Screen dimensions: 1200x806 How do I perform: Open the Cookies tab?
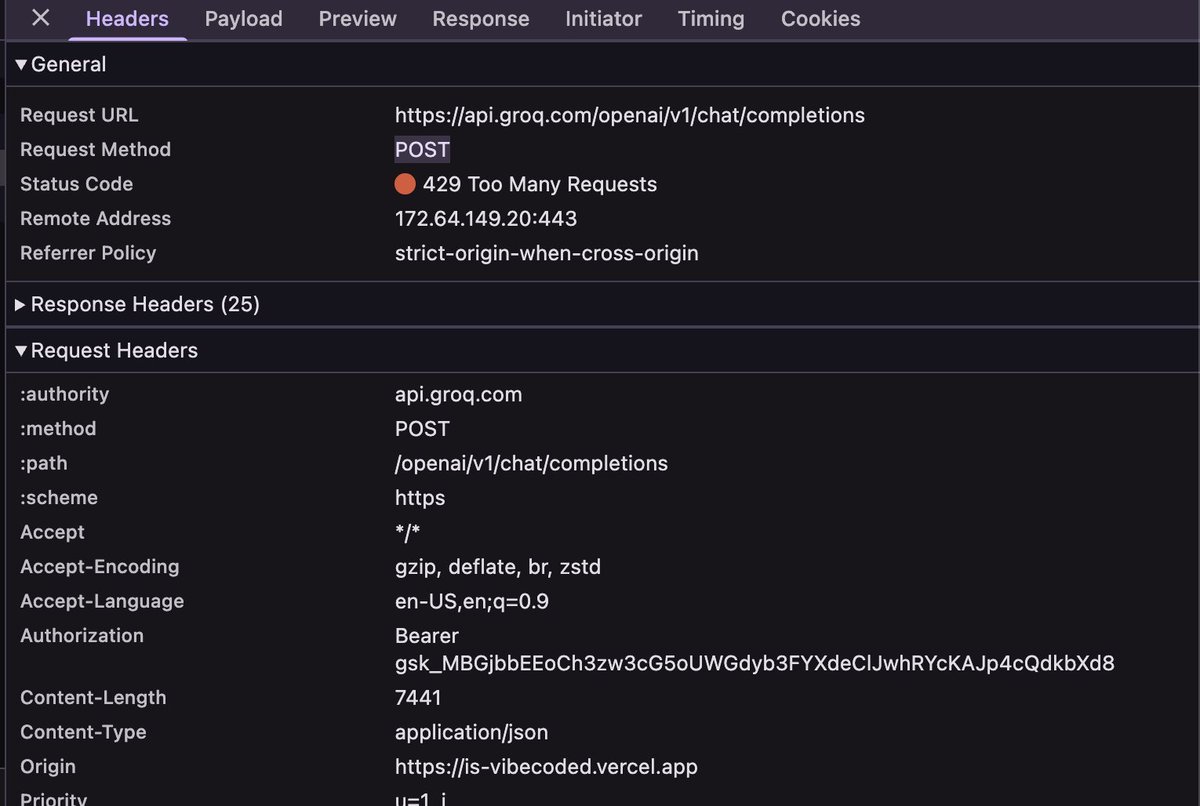(821, 19)
